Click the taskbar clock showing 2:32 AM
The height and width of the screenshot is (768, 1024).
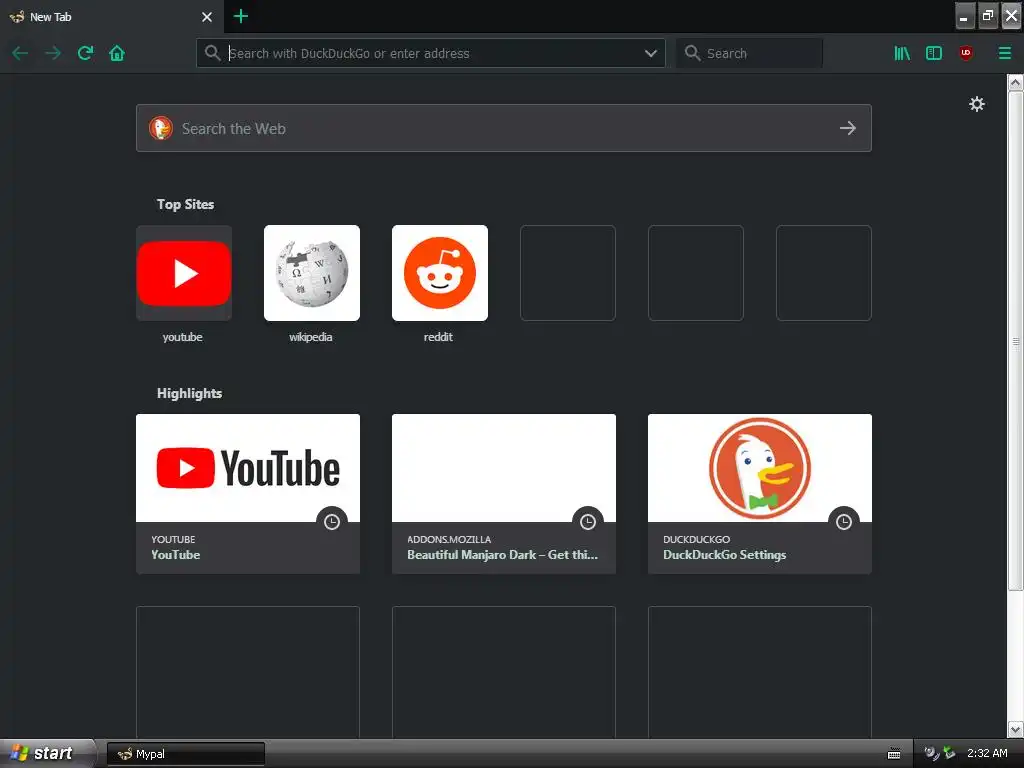click(987, 753)
